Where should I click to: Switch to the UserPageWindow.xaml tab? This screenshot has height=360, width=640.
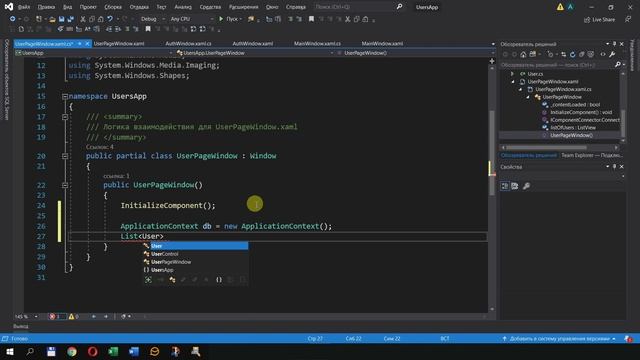tap(119, 43)
